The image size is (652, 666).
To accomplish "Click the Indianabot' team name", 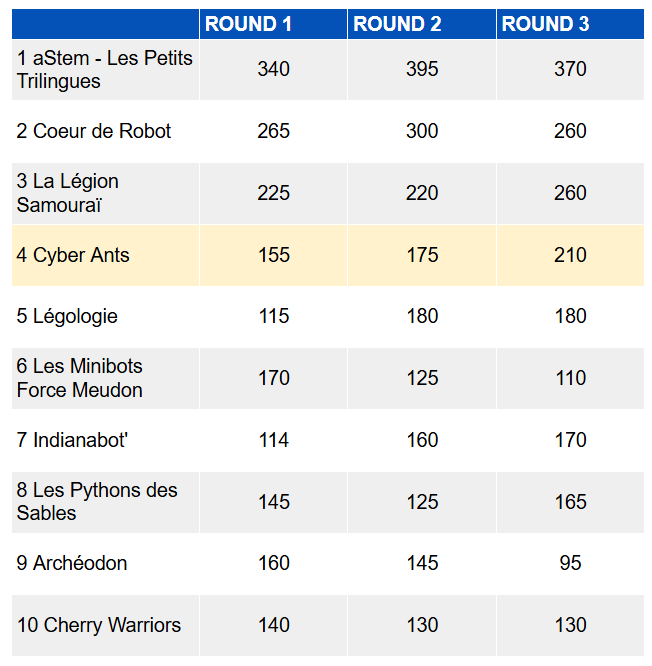I will [x=72, y=440].
